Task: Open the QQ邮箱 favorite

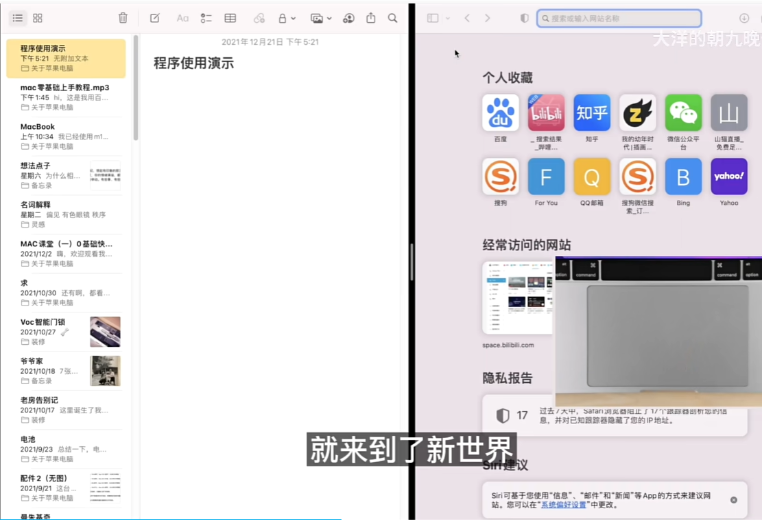Action: [591, 176]
